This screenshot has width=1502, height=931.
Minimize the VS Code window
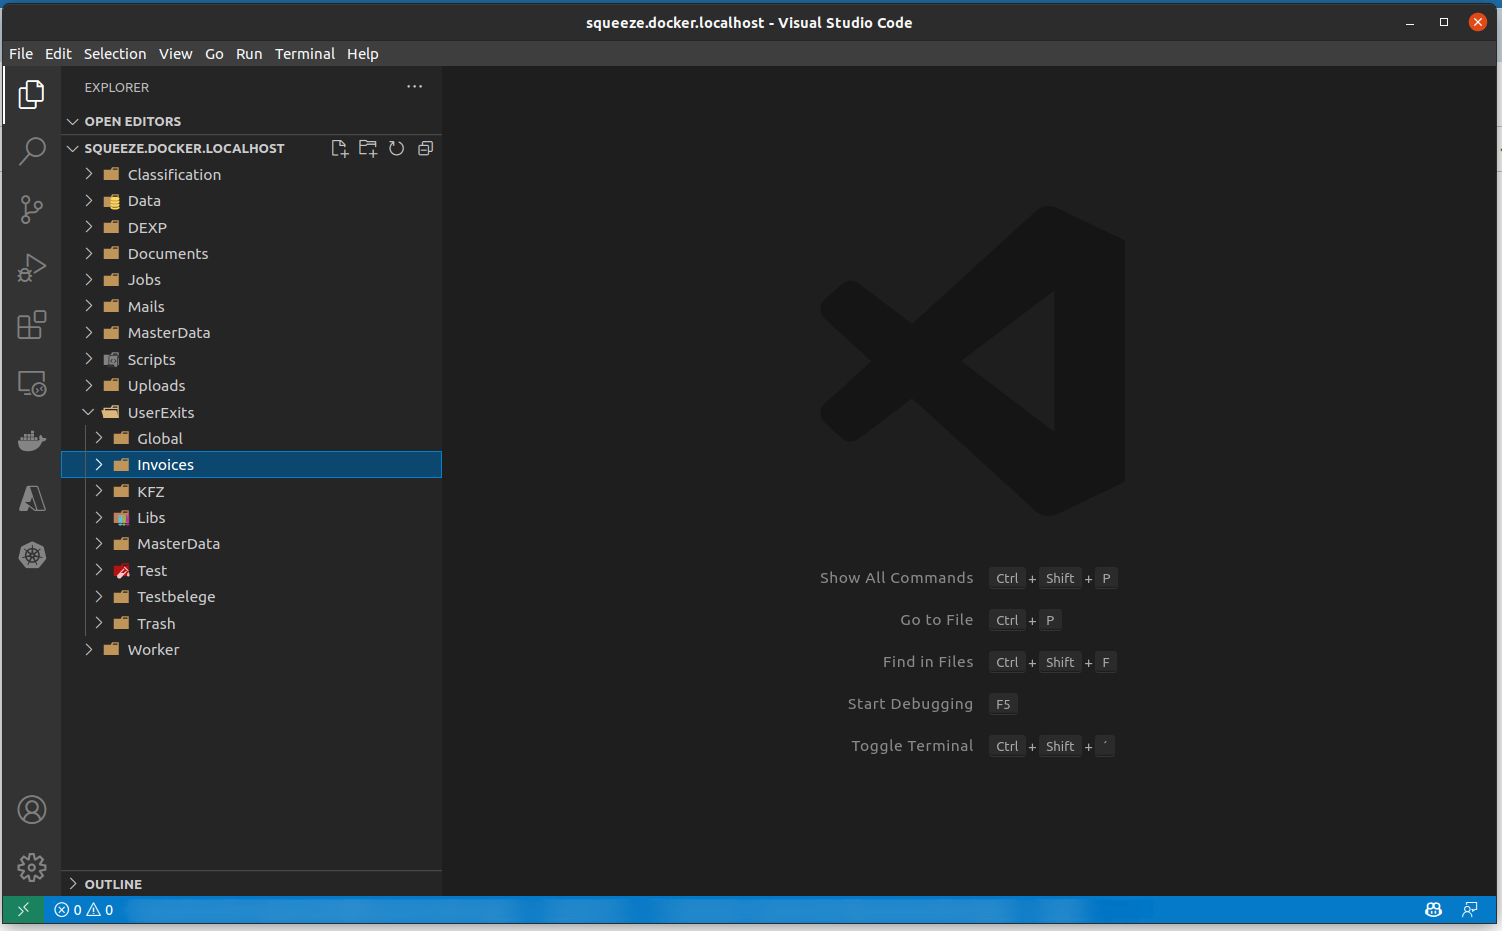(1410, 22)
